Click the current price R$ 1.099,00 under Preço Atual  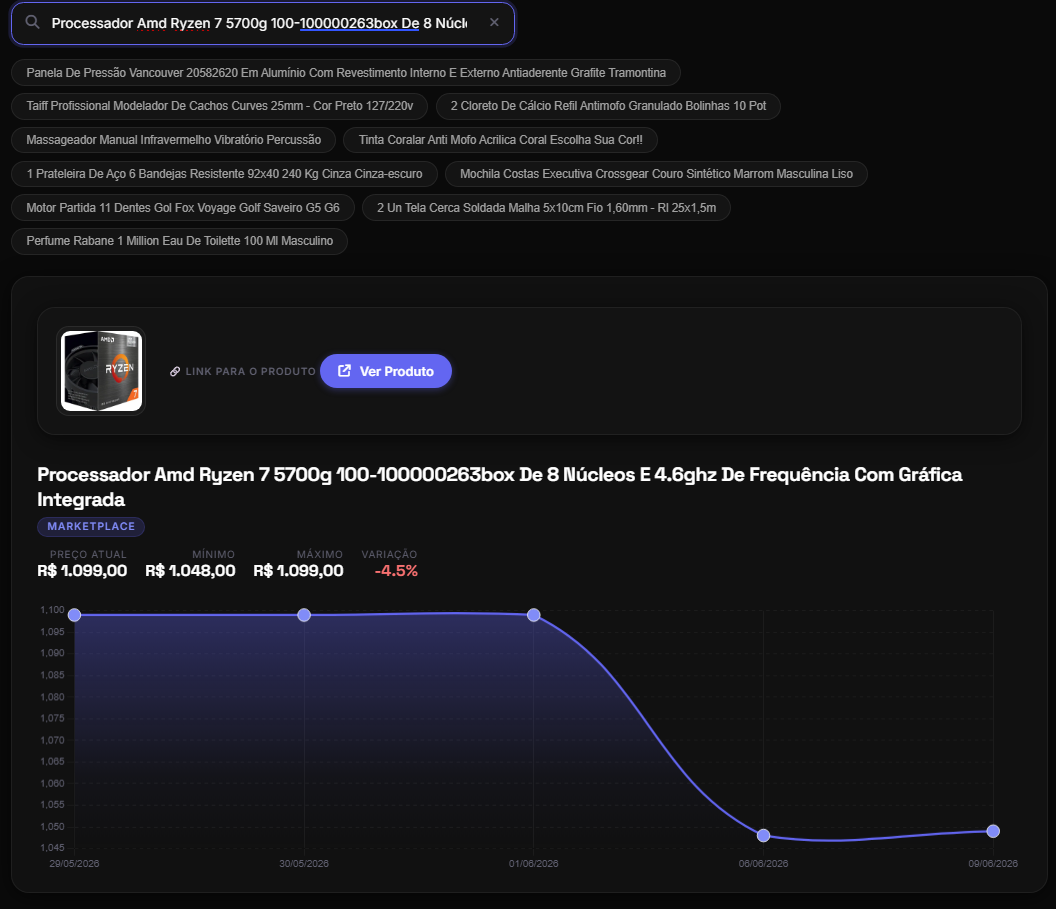tap(82, 571)
